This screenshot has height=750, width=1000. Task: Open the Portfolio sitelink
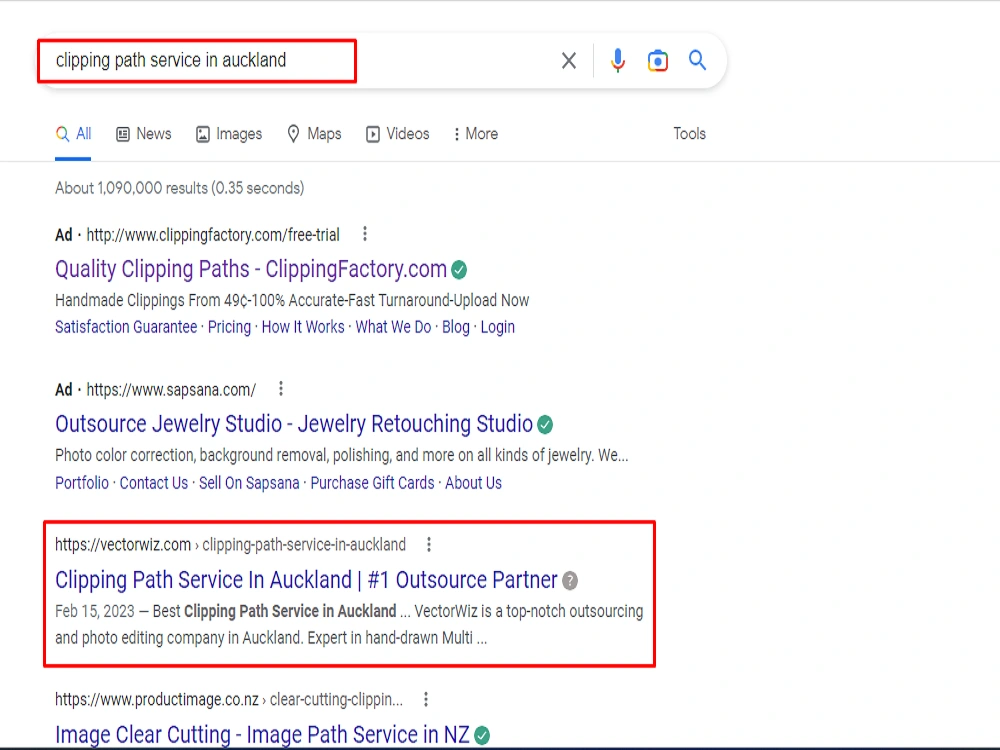pyautogui.click(x=82, y=483)
